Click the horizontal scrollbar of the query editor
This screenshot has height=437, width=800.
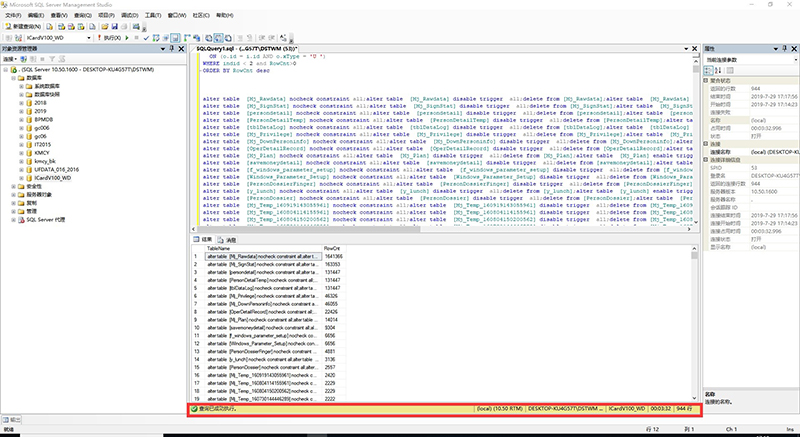click(442, 229)
